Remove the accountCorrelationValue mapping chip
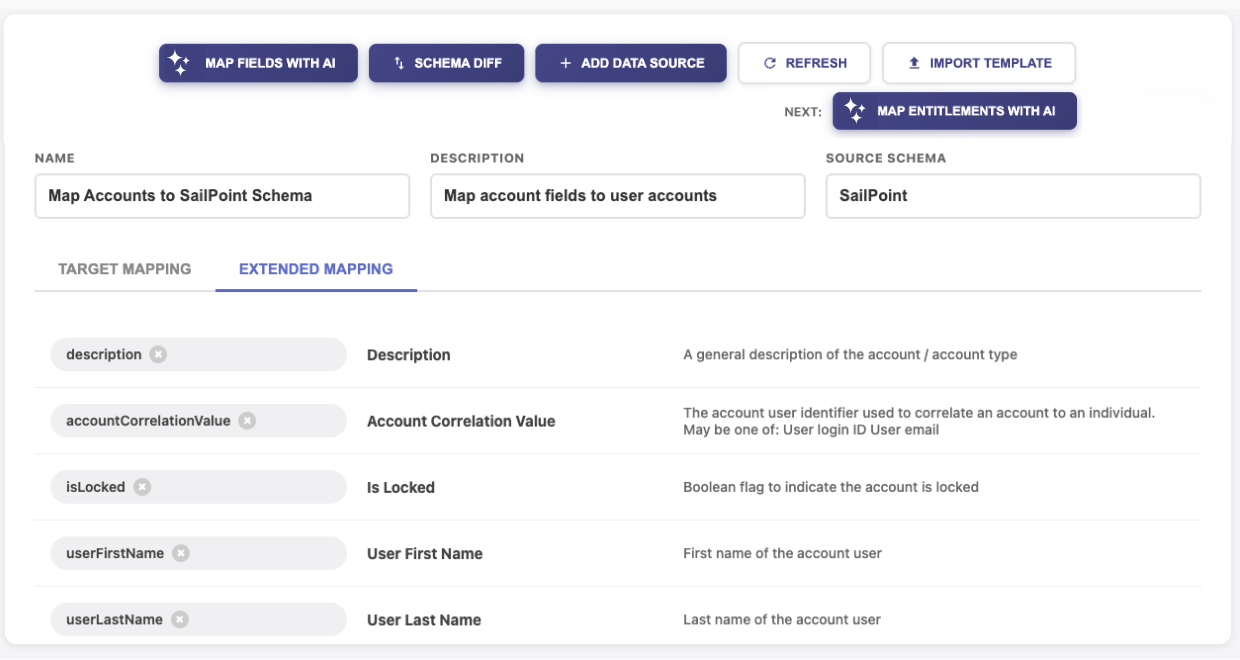1240x660 pixels. pyautogui.click(x=247, y=421)
